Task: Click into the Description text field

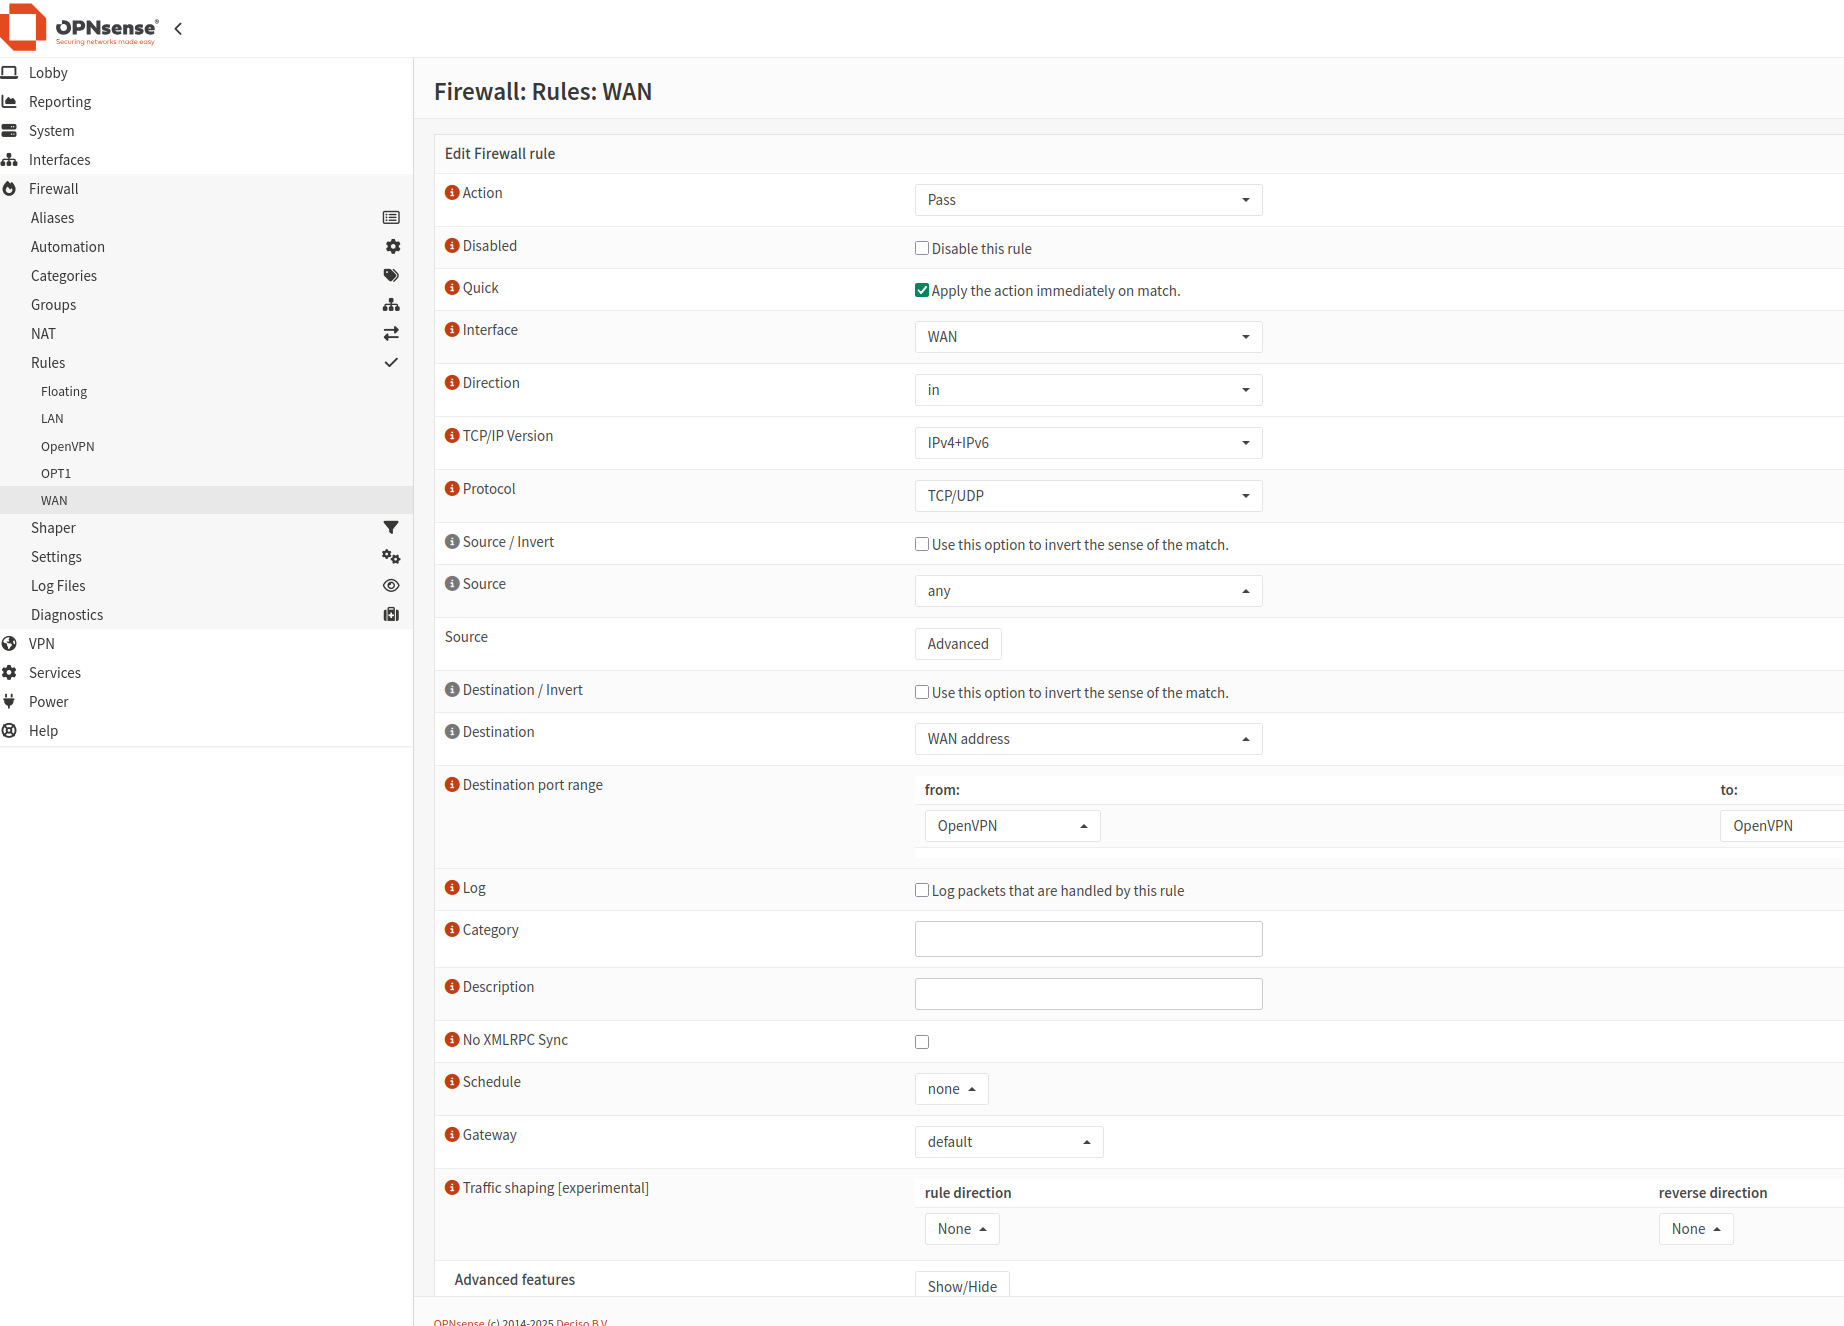Action: pos(1088,994)
